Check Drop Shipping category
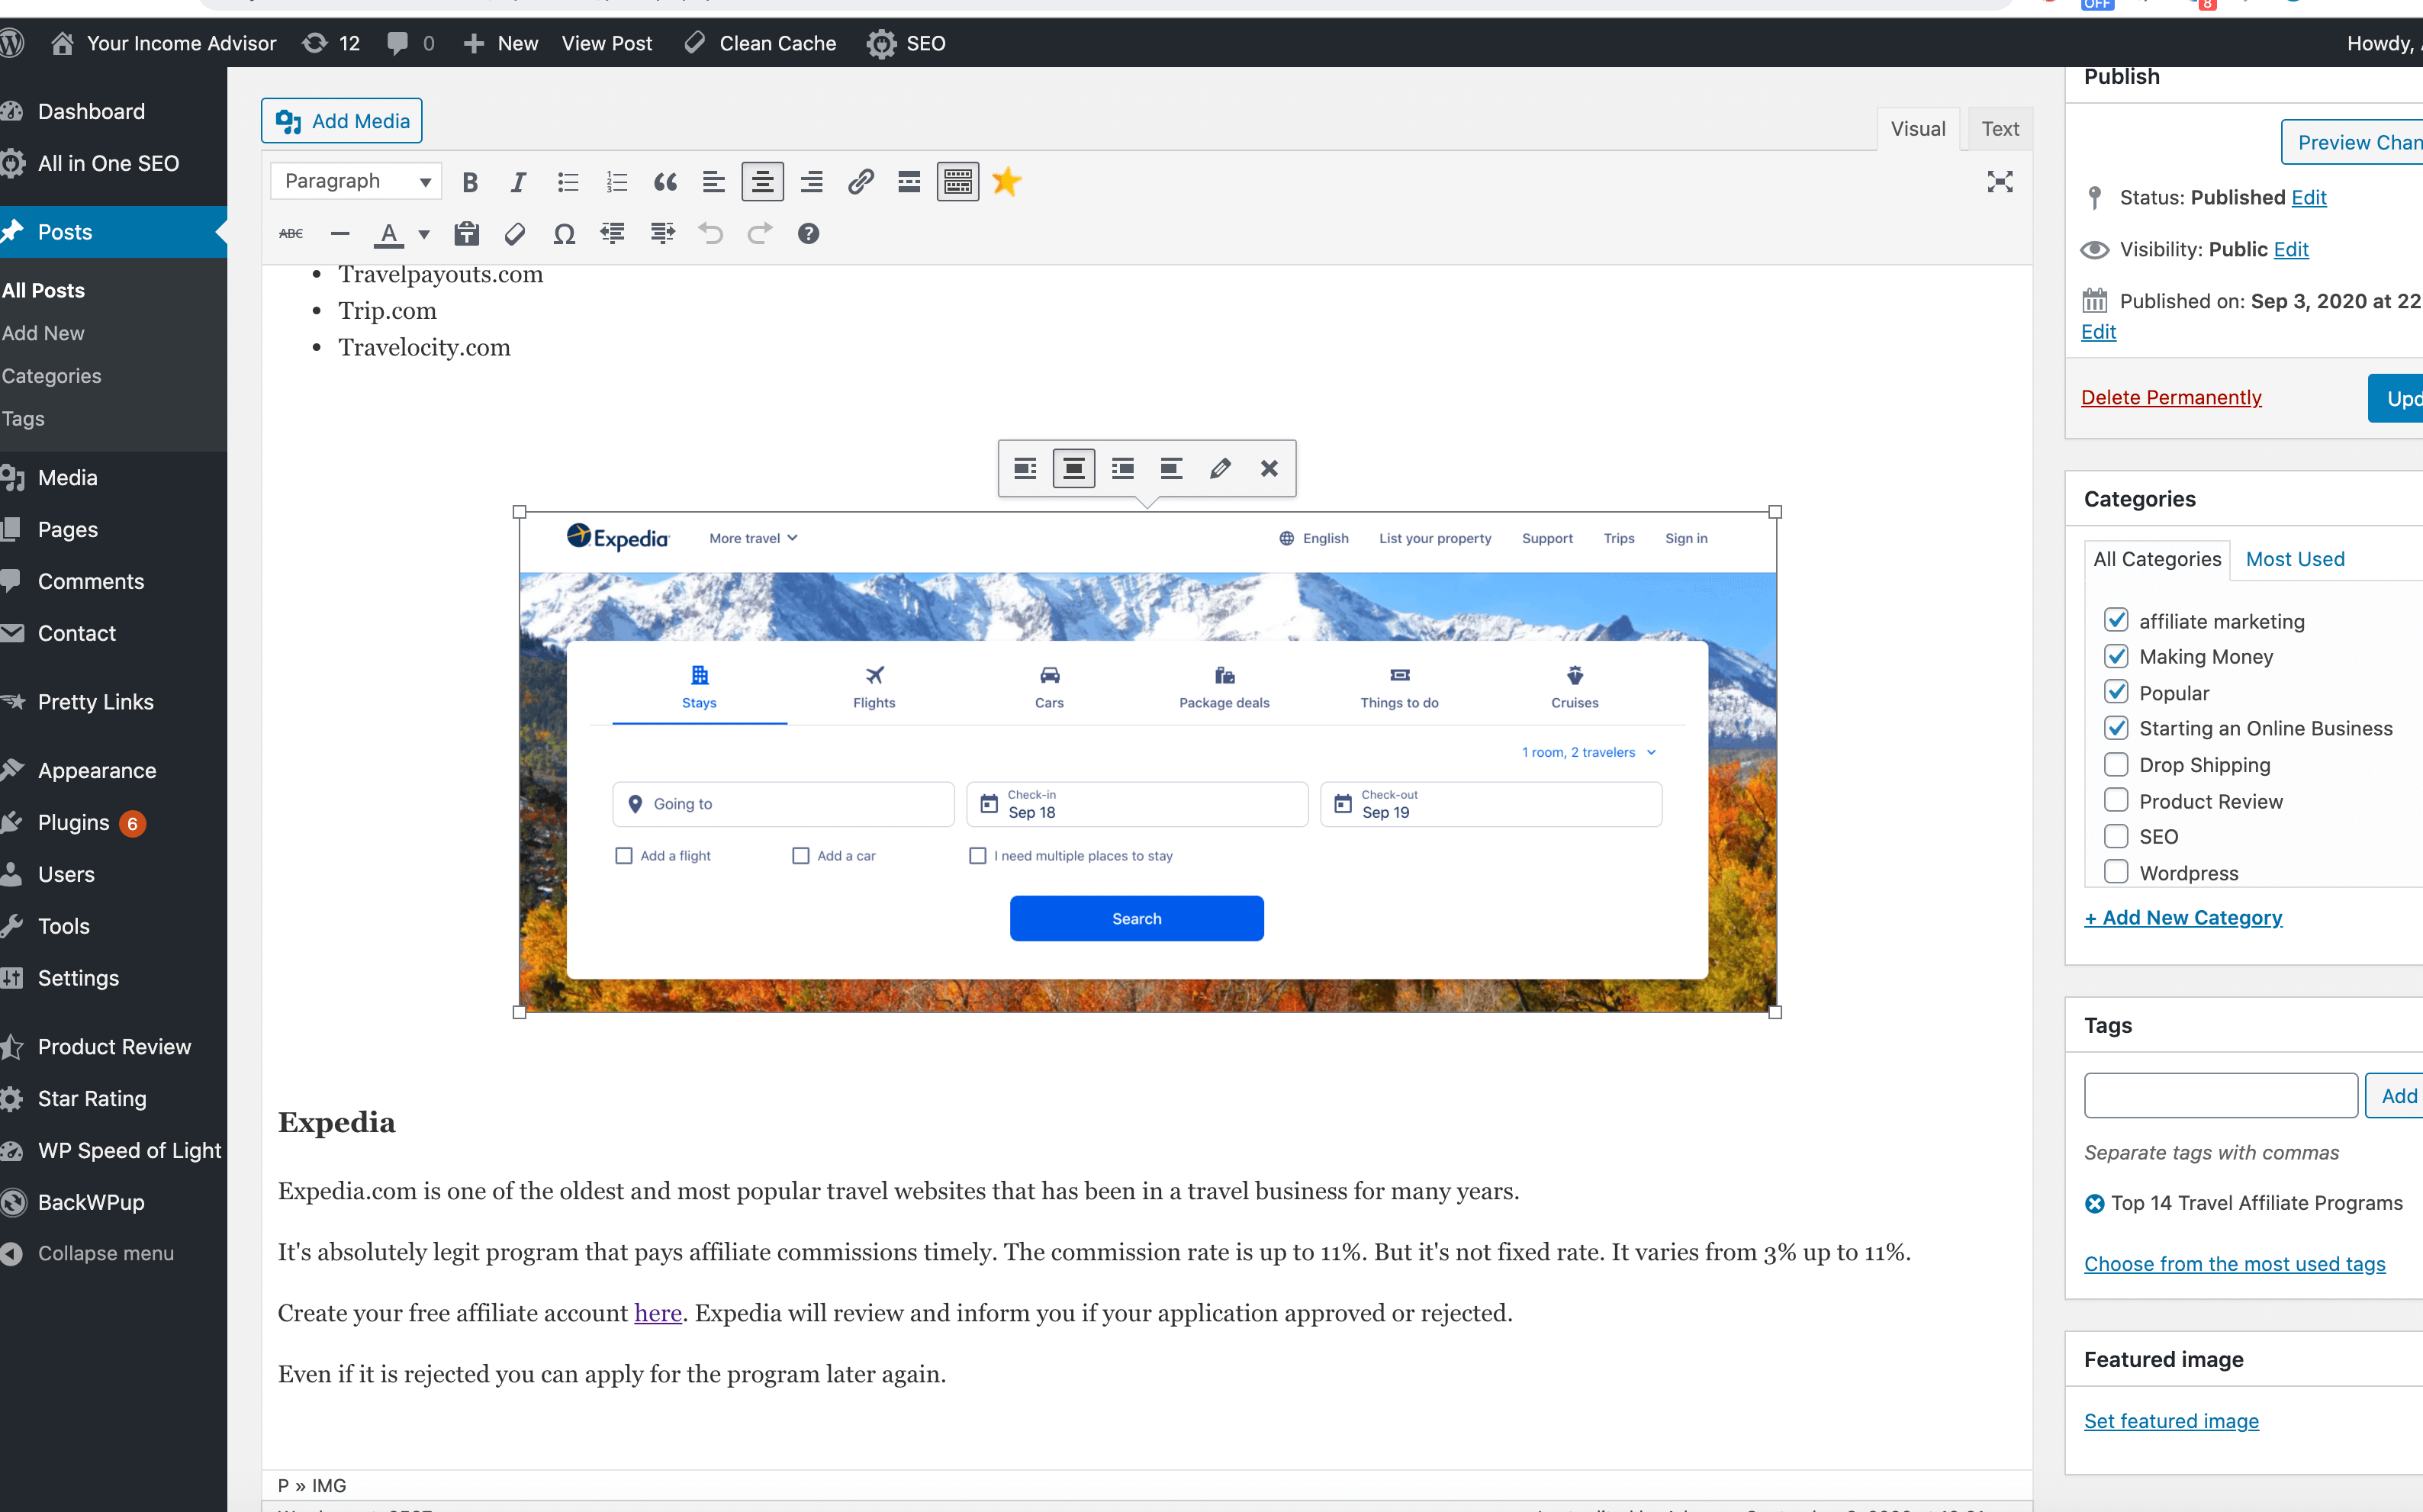2423x1512 pixels. point(2116,764)
